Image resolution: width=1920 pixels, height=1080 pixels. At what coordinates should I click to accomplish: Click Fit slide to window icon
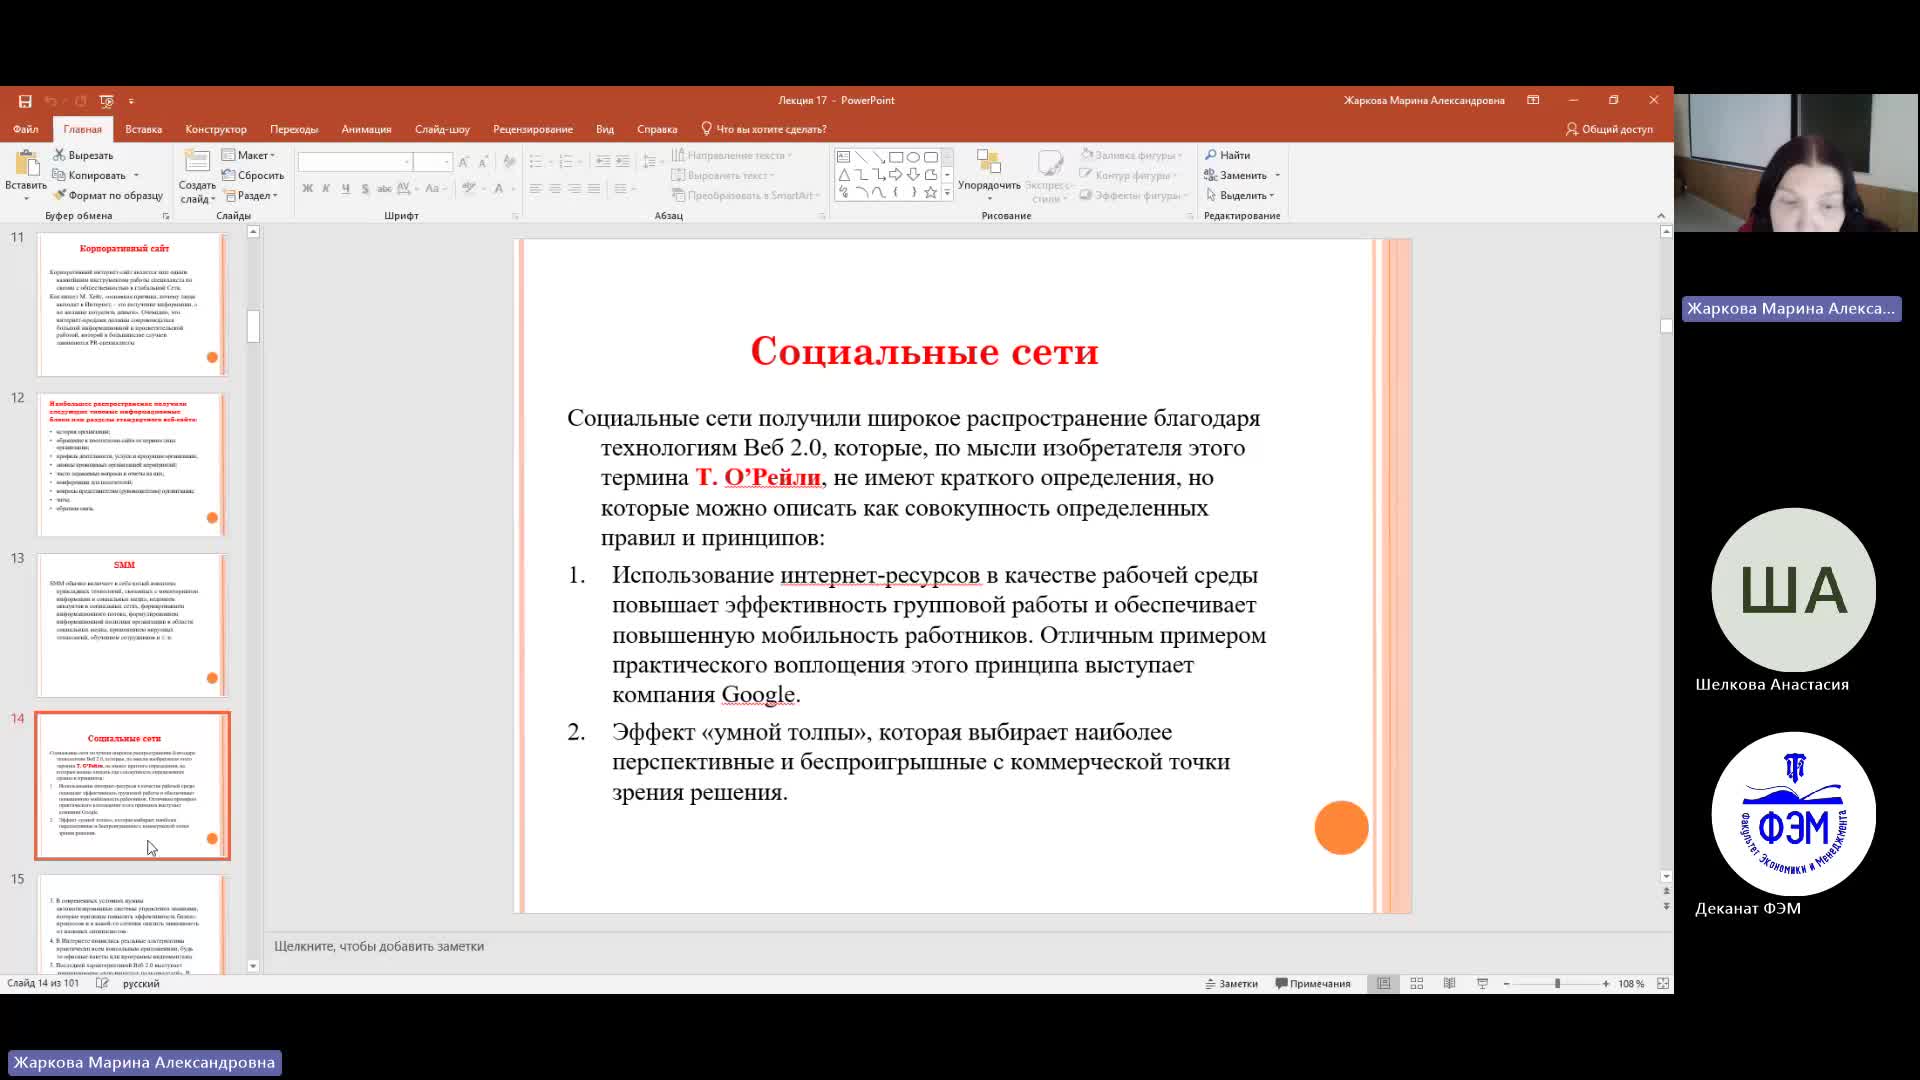pyautogui.click(x=1663, y=984)
